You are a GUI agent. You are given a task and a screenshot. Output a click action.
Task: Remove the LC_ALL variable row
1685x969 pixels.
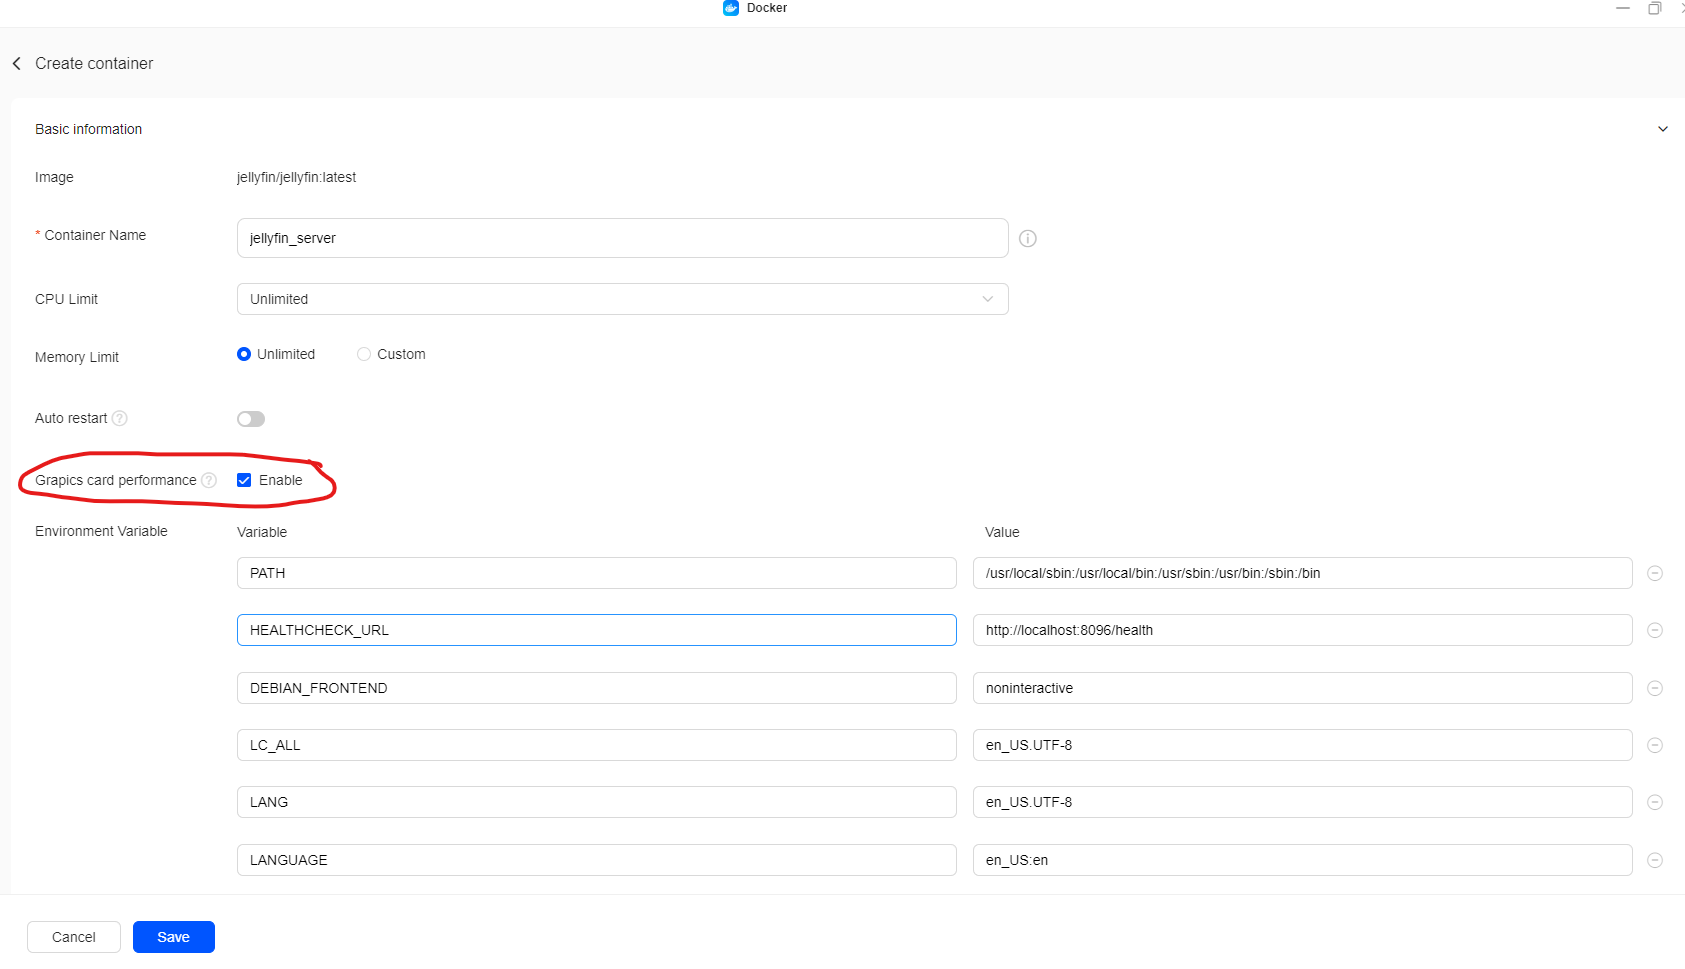point(1655,745)
